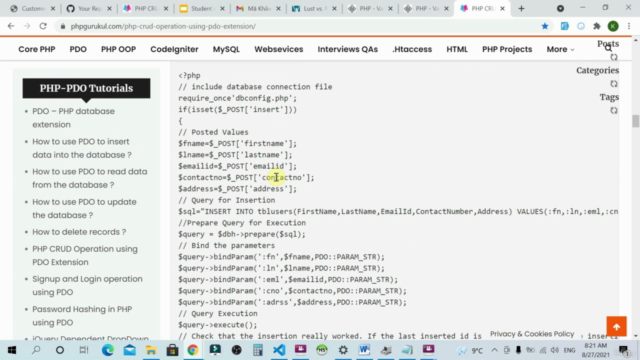Open 'How to use PDO to read data' link
This screenshot has width=640, height=360.
pos(90,178)
